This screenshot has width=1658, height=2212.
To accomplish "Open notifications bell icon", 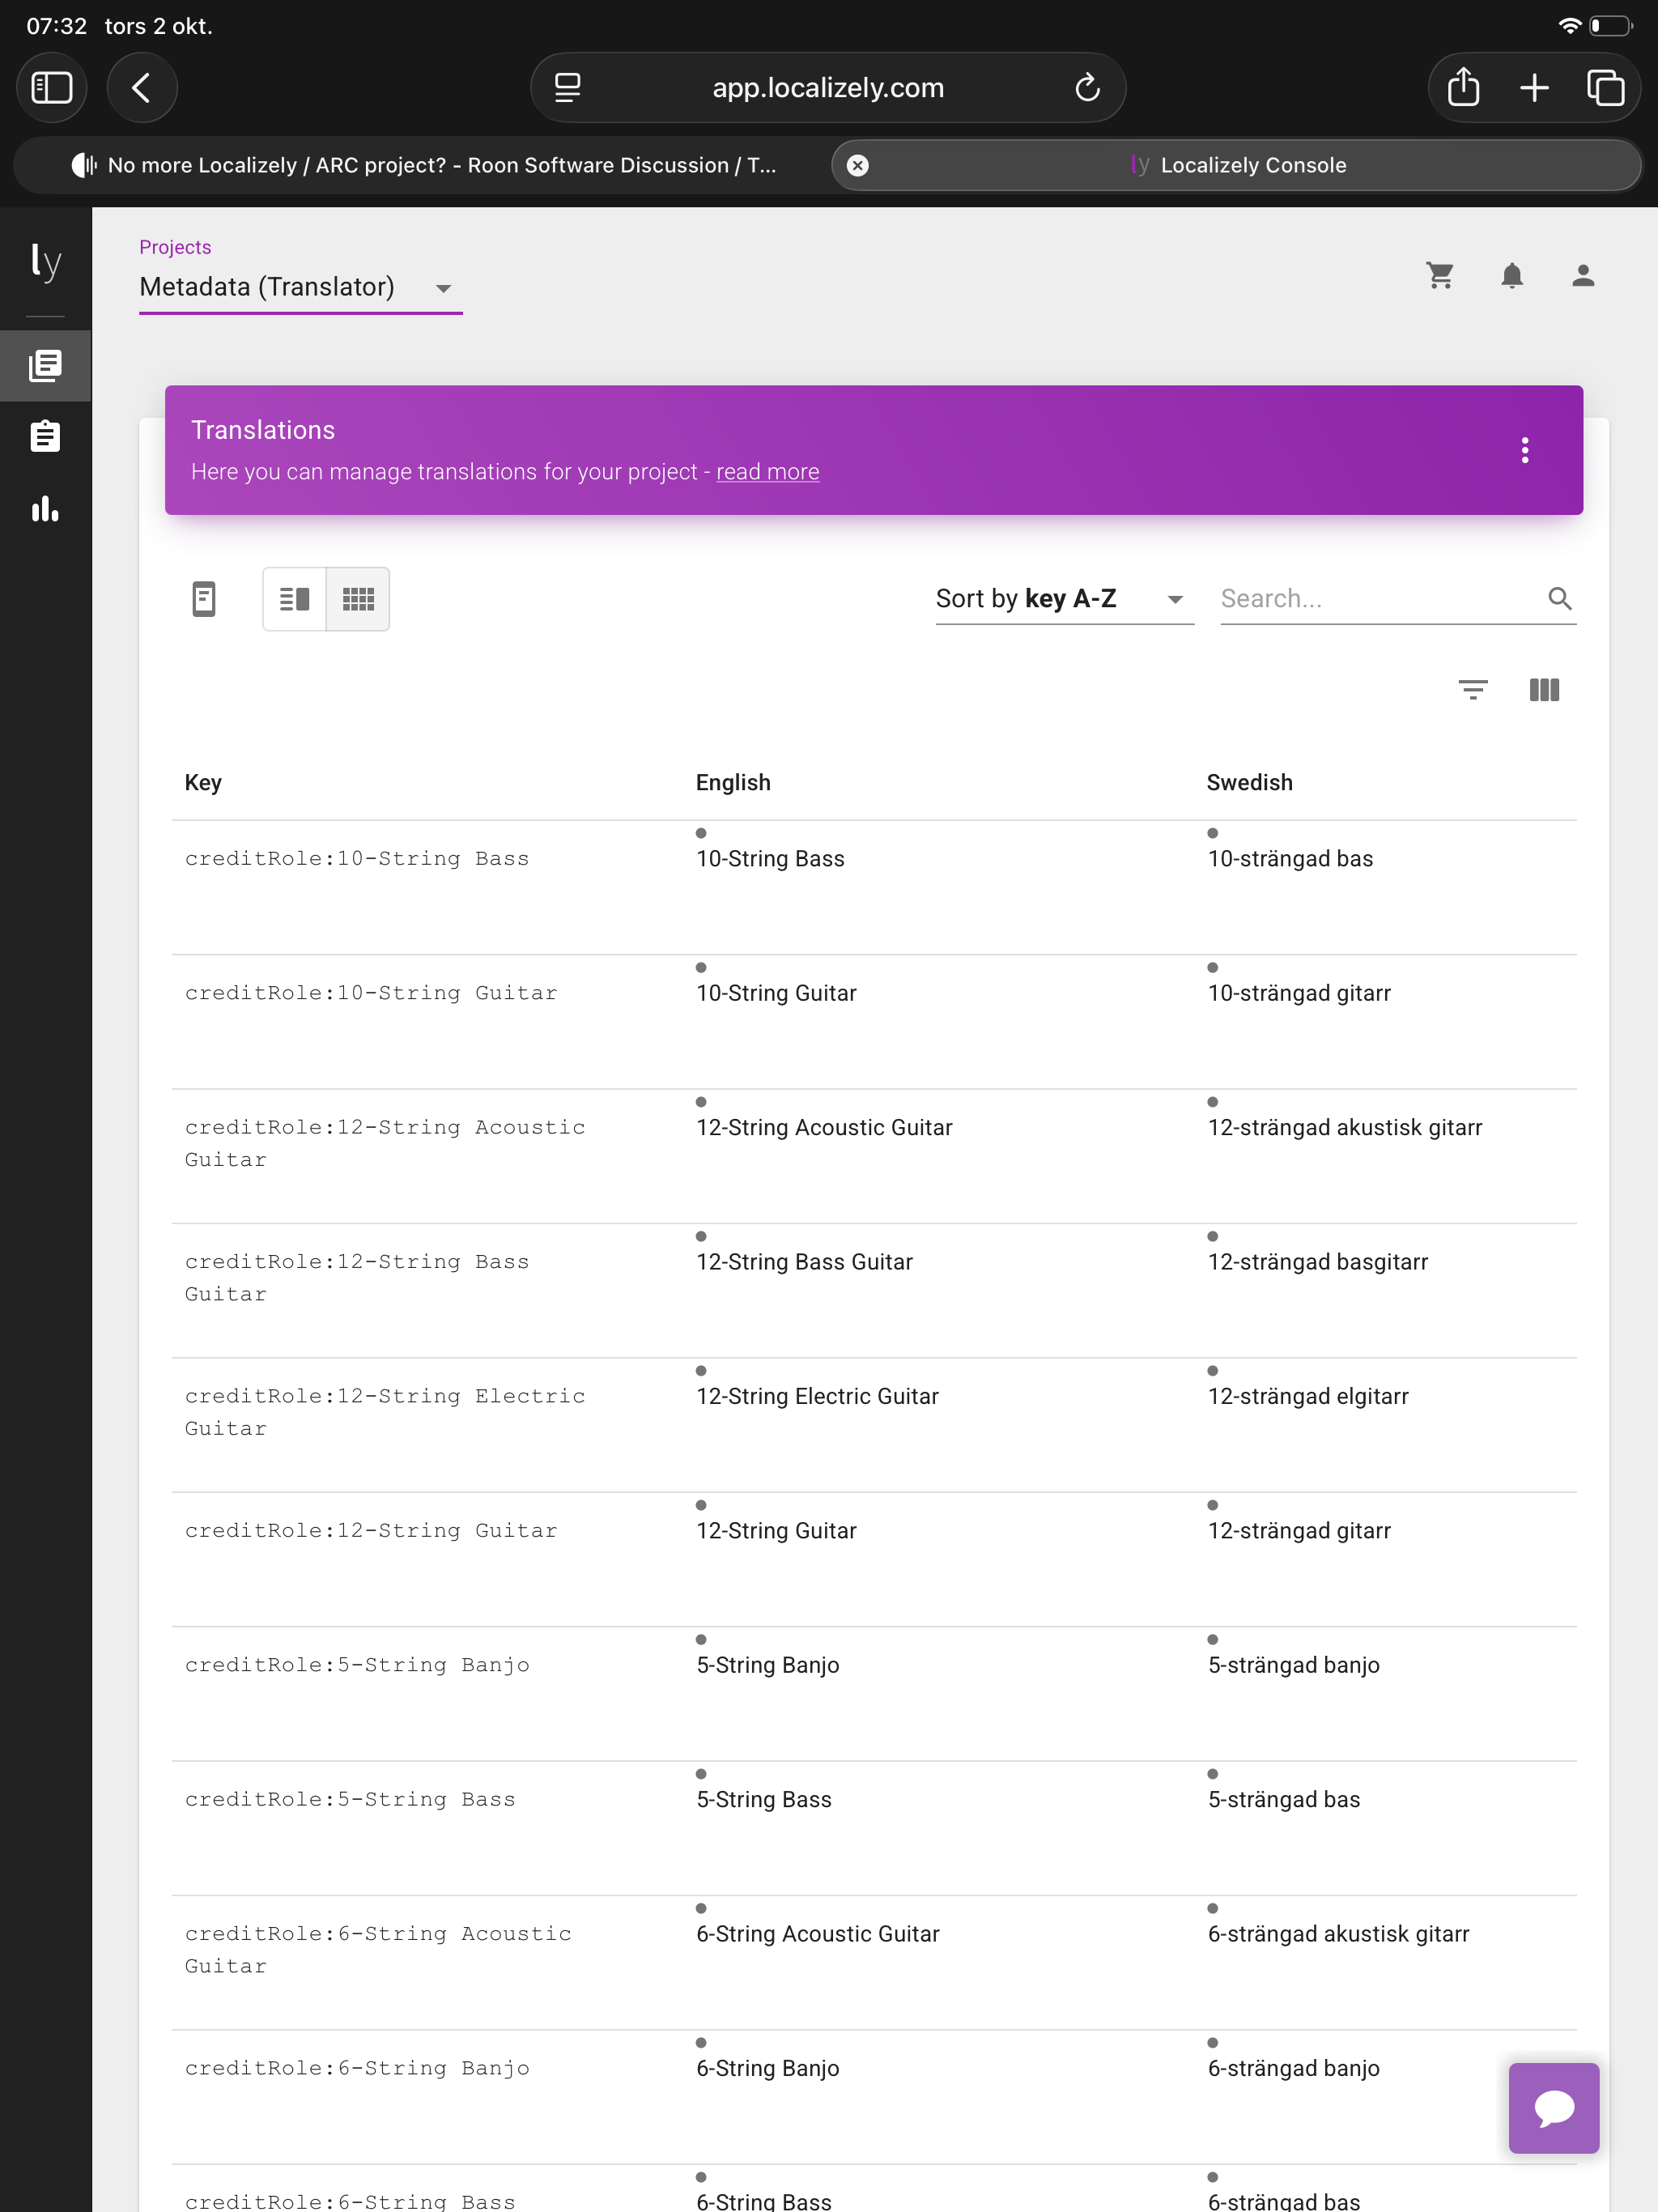I will click(x=1511, y=276).
